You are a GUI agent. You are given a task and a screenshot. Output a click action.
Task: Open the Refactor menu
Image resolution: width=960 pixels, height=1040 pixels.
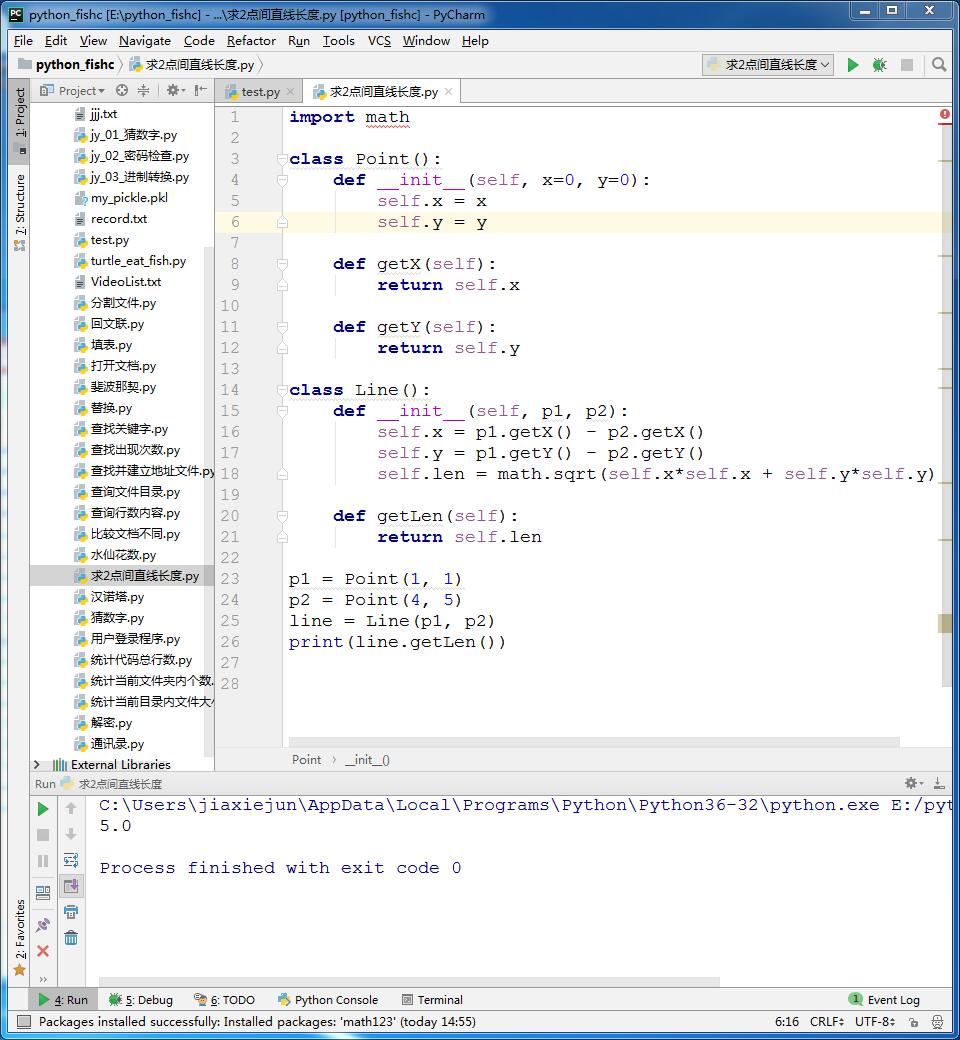tap(251, 41)
